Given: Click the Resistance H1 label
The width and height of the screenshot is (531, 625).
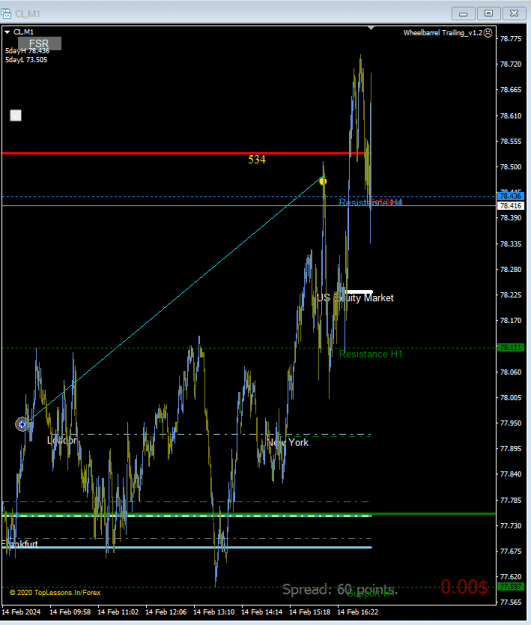Looking at the screenshot, I should 371,354.
